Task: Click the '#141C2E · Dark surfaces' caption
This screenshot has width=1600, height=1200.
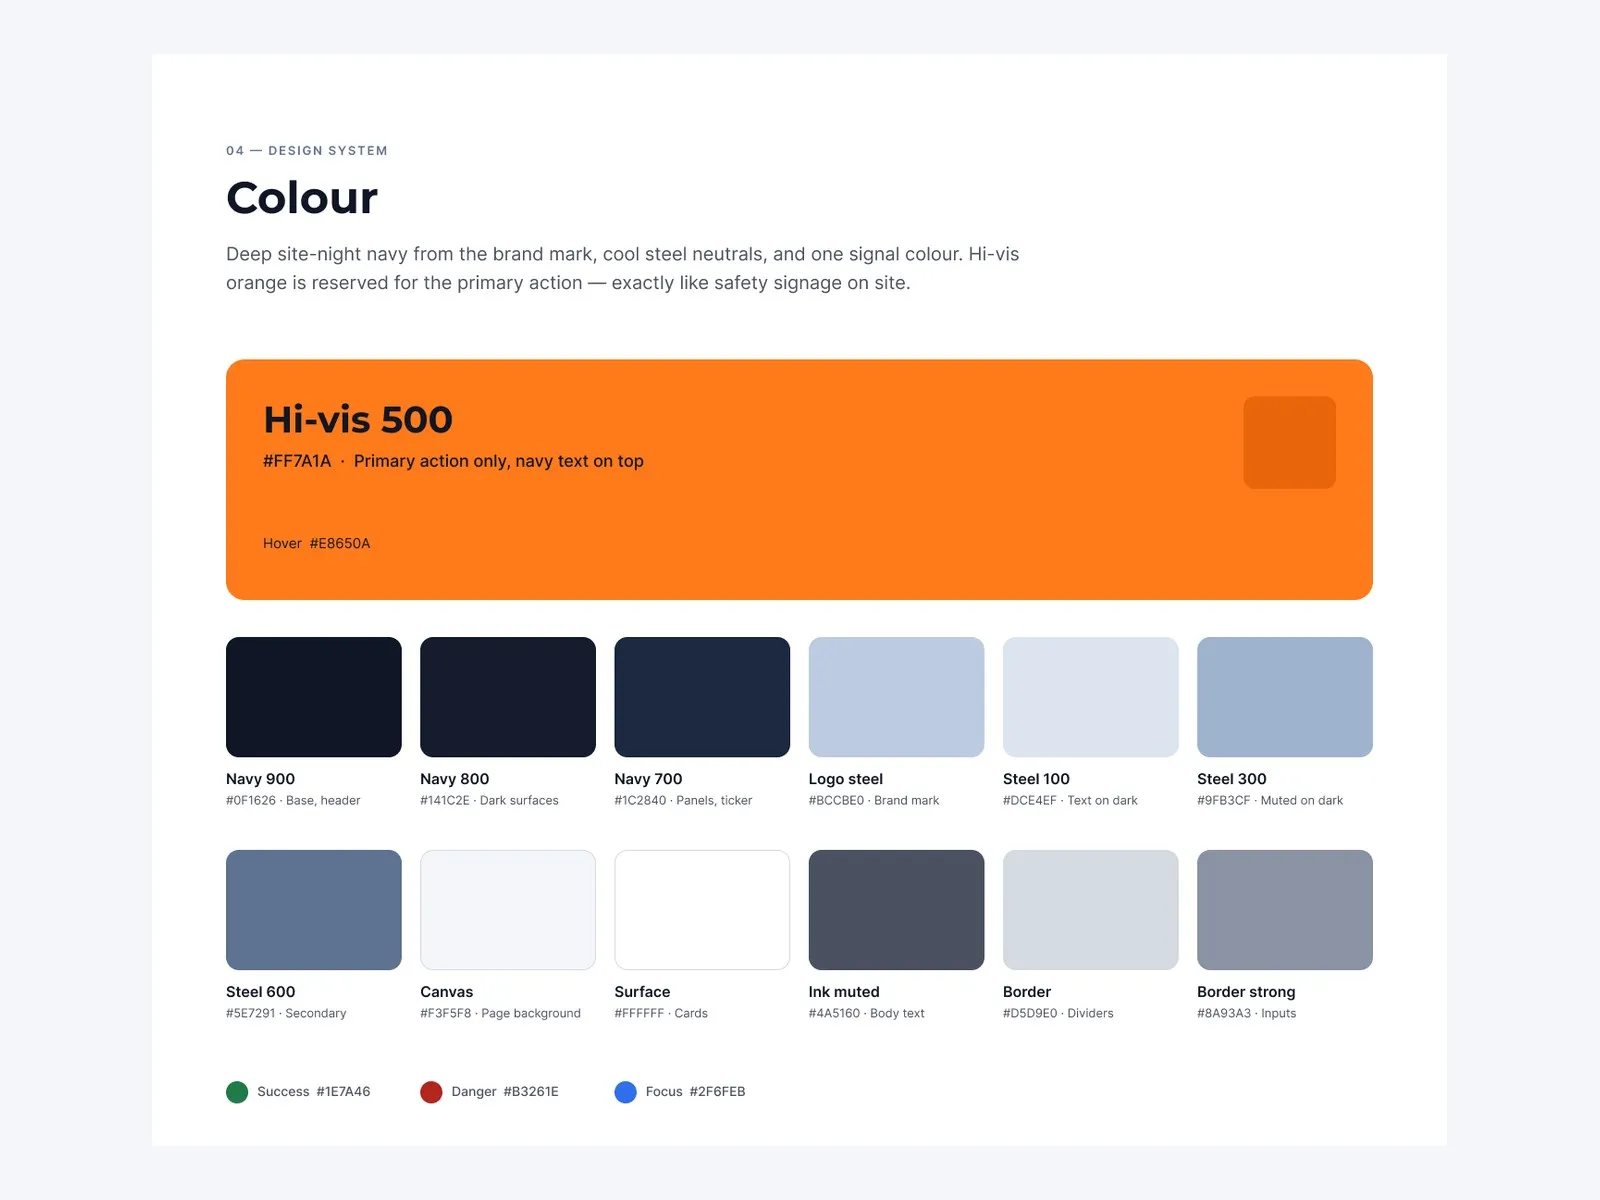Action: (489, 800)
